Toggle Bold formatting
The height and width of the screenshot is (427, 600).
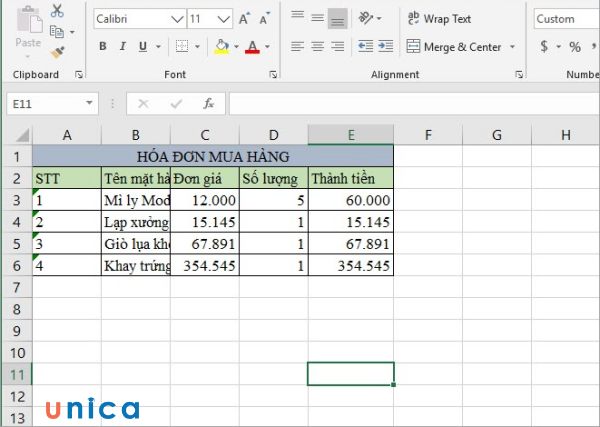pos(103,46)
